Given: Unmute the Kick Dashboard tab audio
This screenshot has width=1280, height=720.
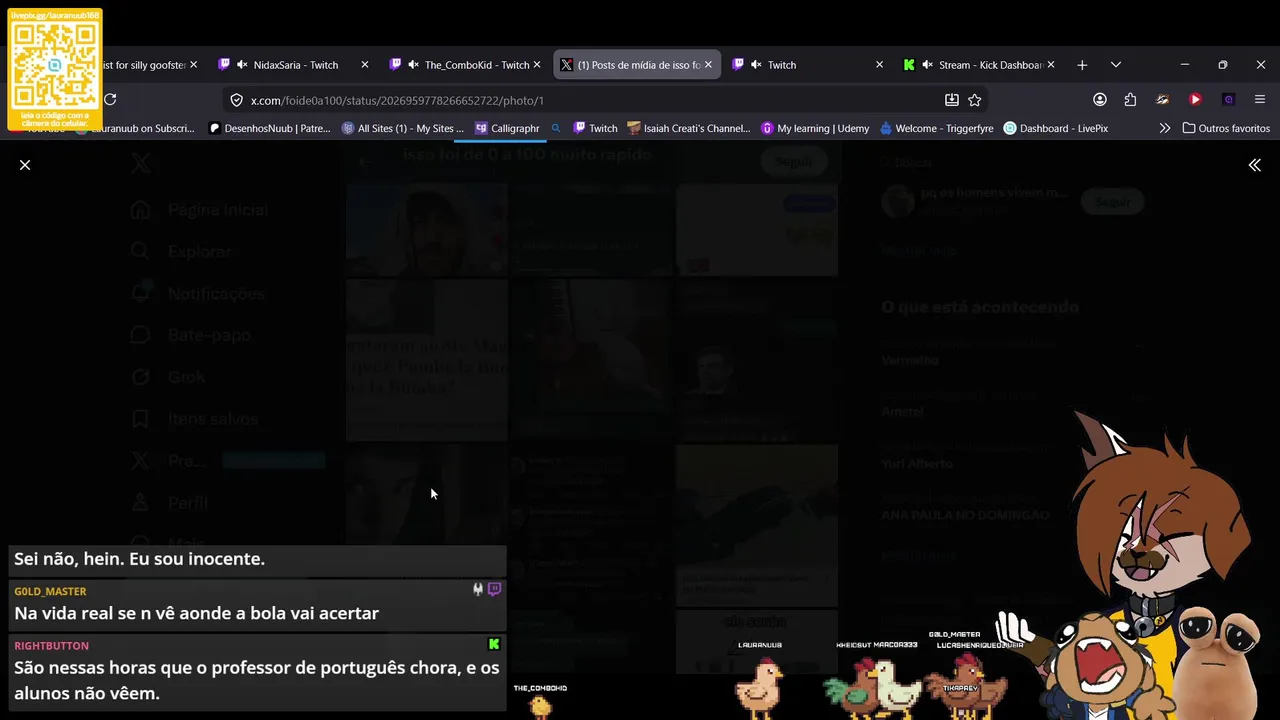Looking at the screenshot, I should click(x=927, y=65).
